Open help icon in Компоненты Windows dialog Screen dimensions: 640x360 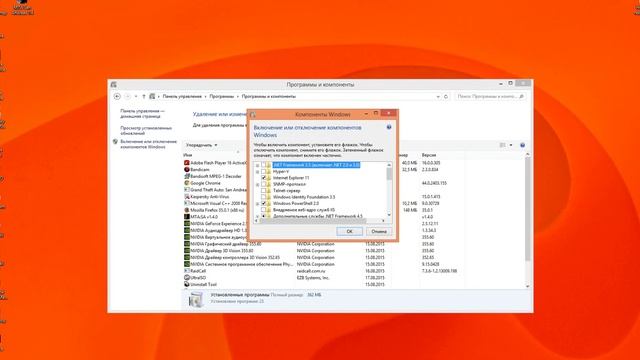point(389,127)
